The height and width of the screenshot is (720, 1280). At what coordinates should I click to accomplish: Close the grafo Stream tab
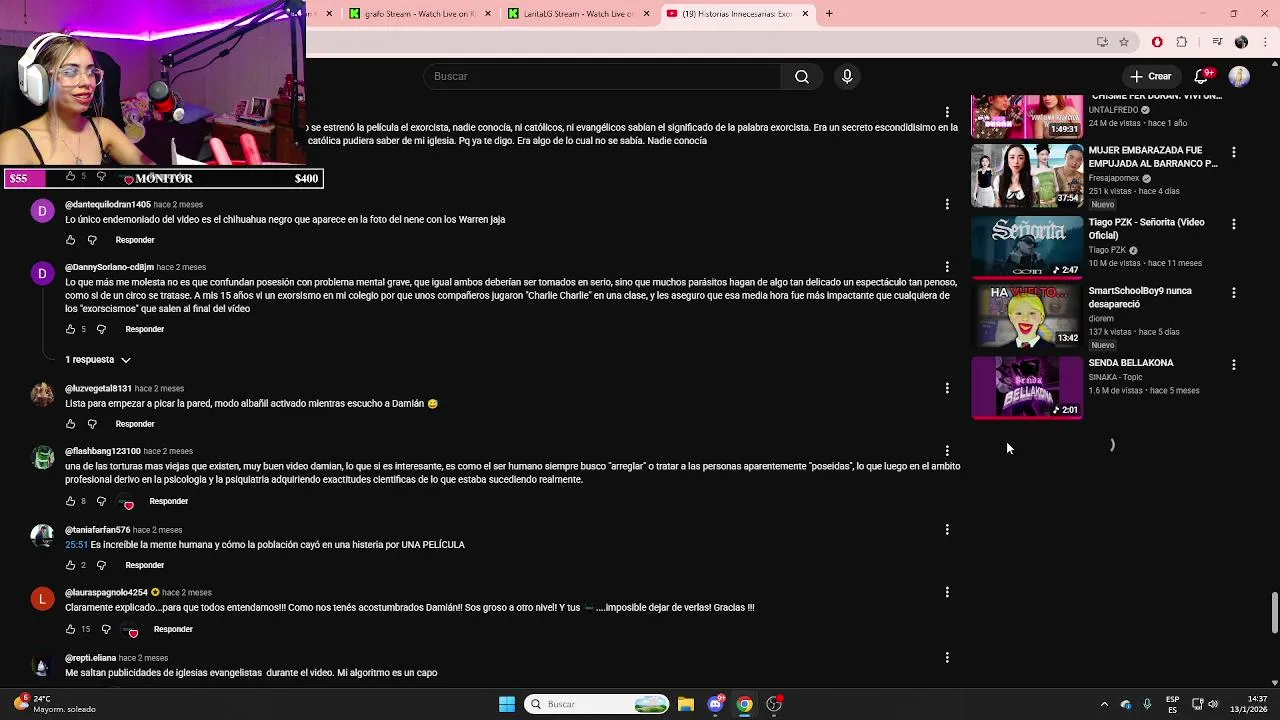(x=488, y=13)
